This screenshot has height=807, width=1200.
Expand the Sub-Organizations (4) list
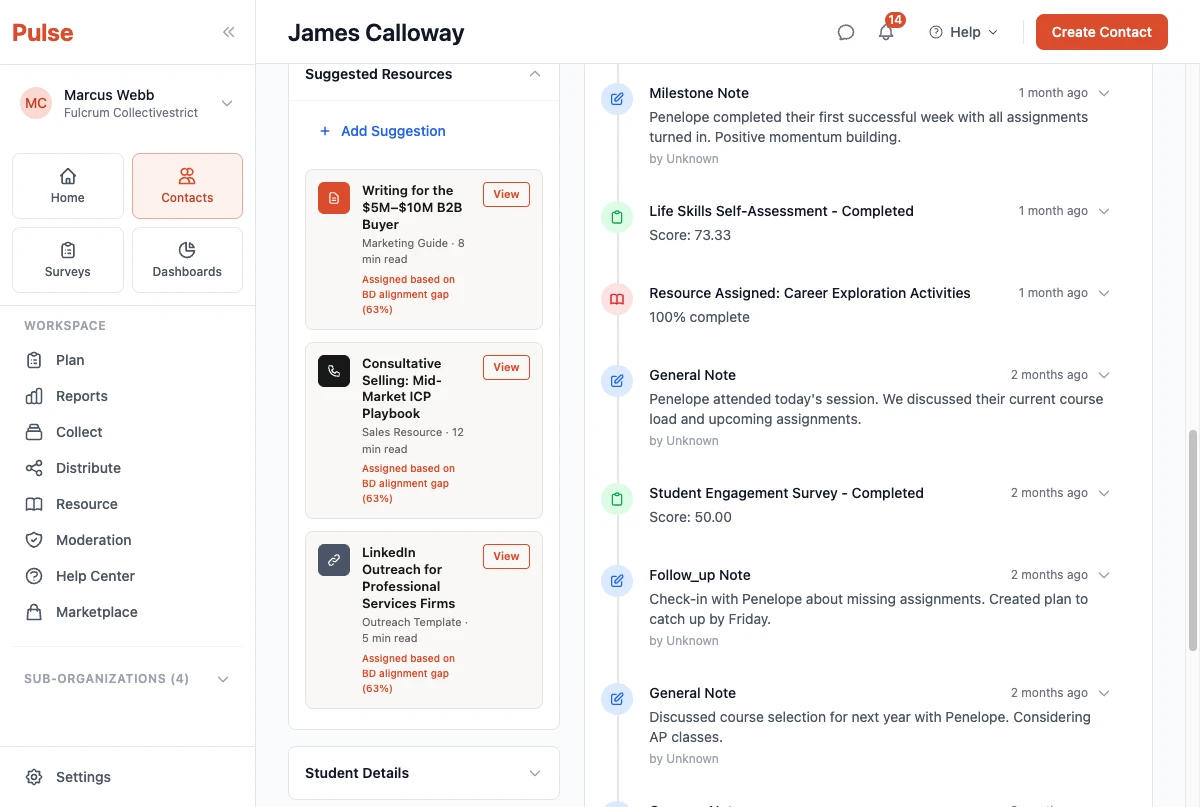[x=223, y=679]
